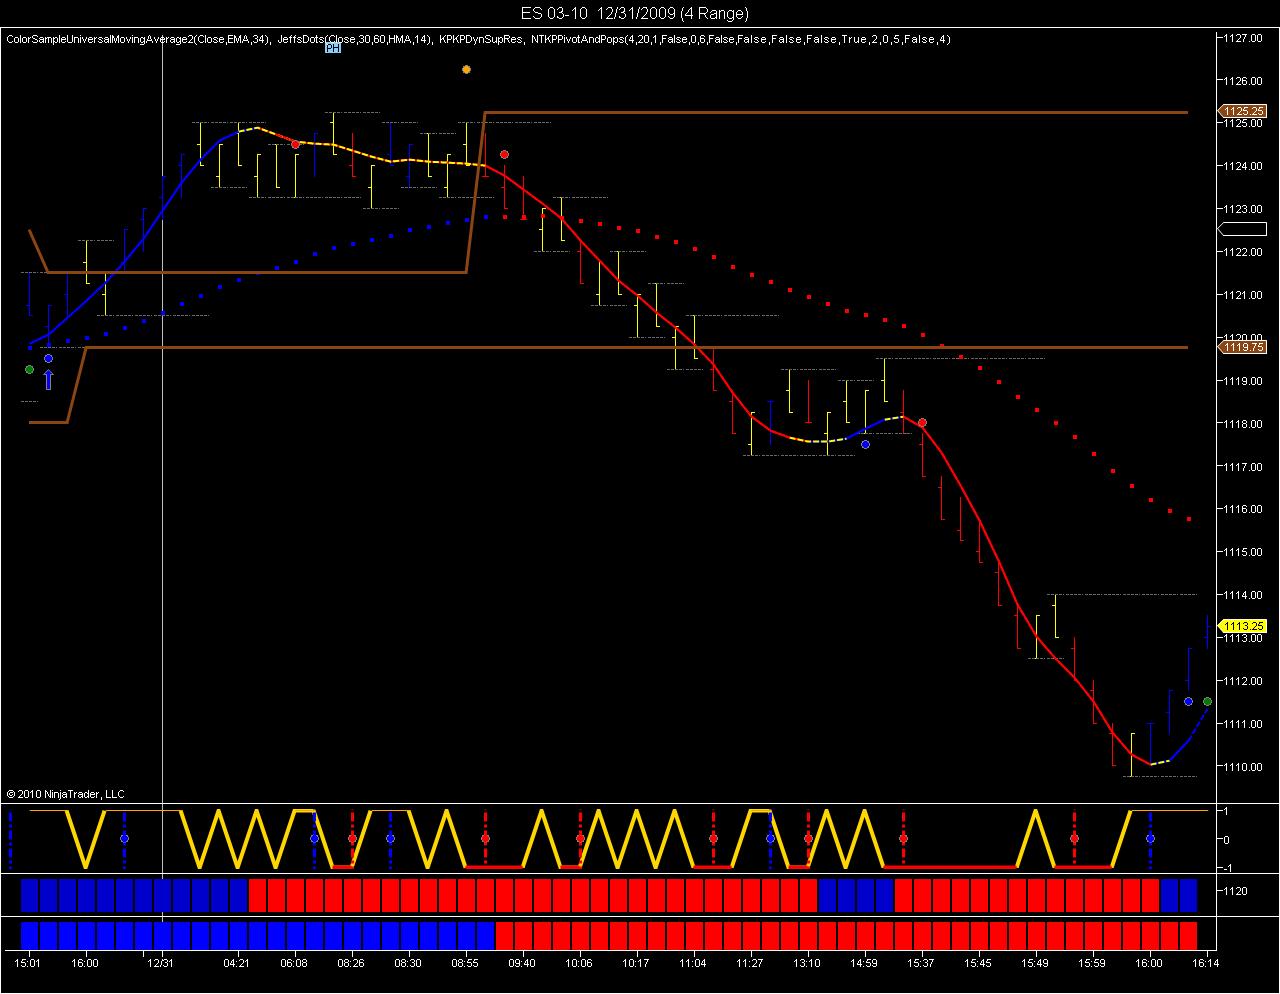Select the 1125.25 resistance price marker
The height and width of the screenshot is (994, 1280).
(x=1242, y=112)
